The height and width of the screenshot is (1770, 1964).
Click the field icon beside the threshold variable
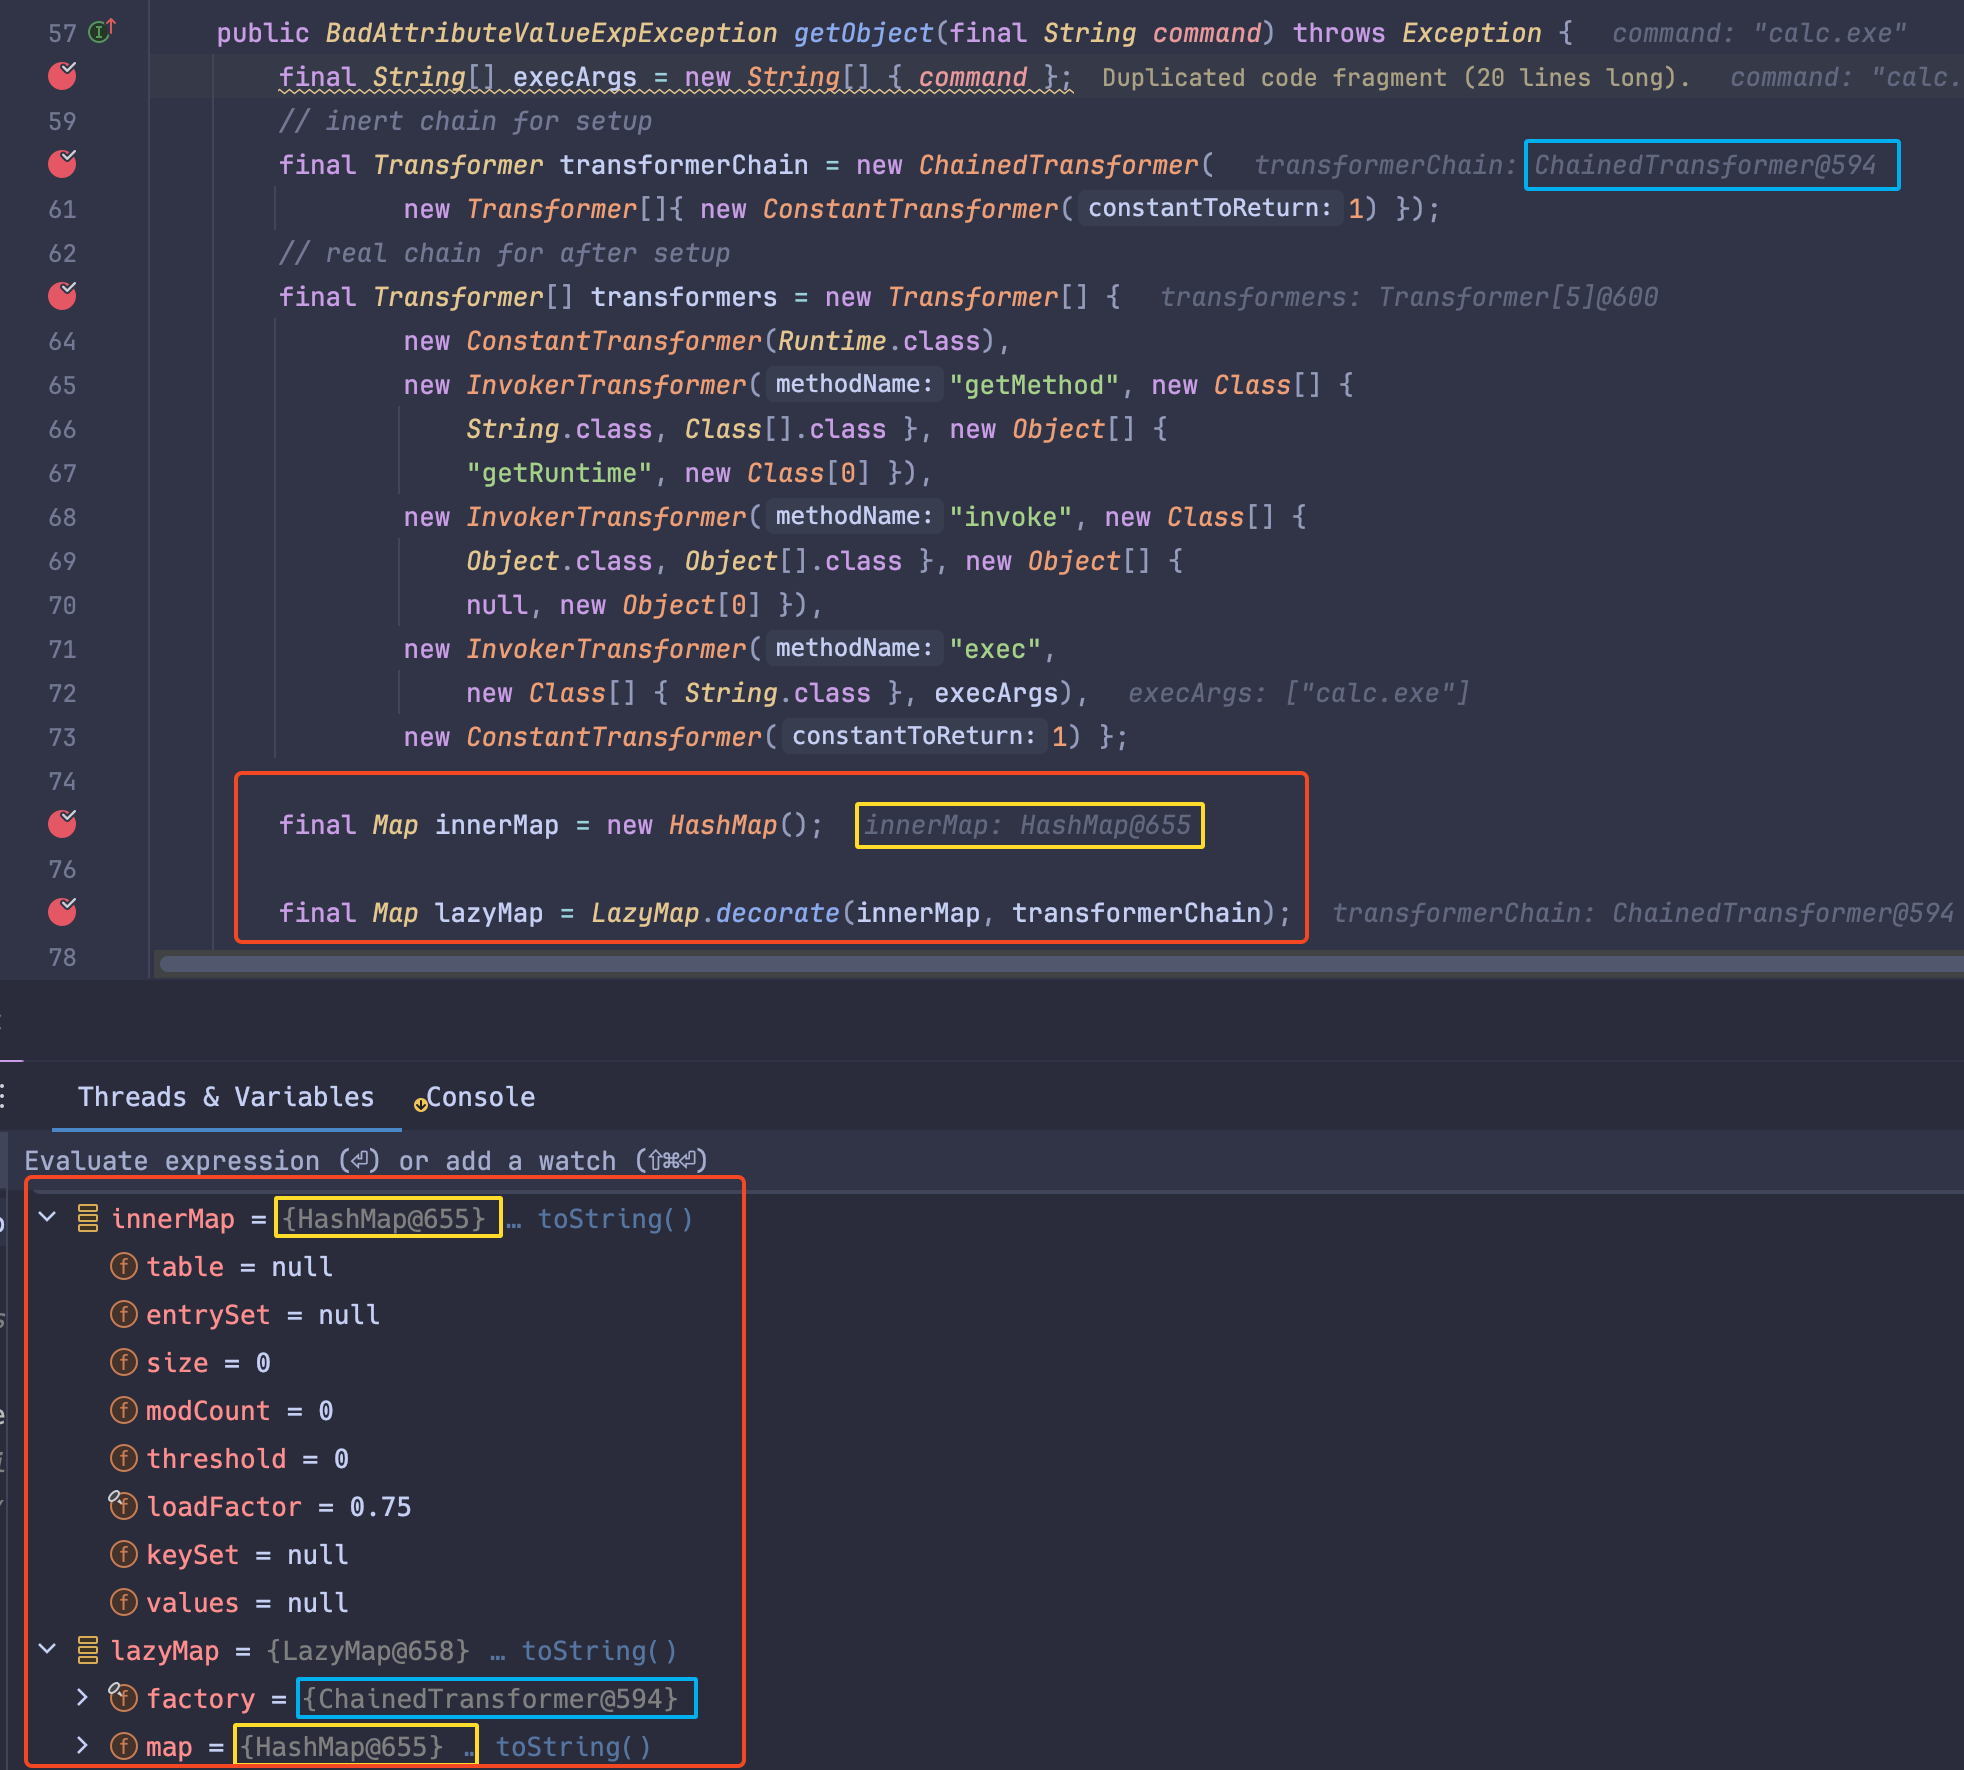click(123, 1458)
